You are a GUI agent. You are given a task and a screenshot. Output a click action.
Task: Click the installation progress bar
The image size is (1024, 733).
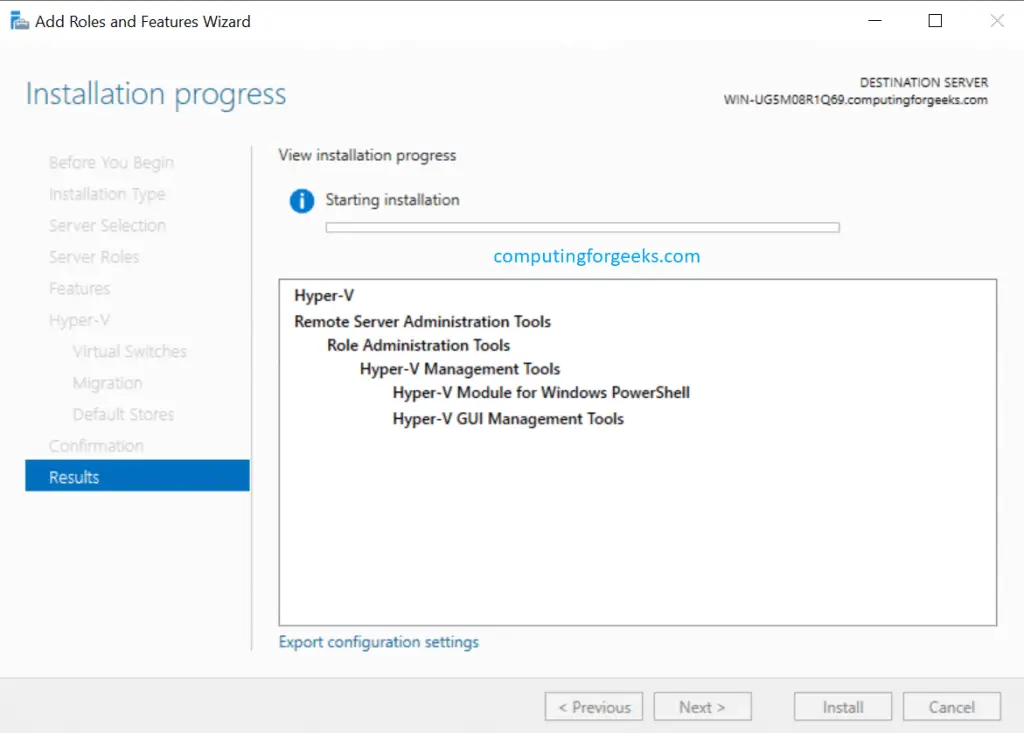583,227
